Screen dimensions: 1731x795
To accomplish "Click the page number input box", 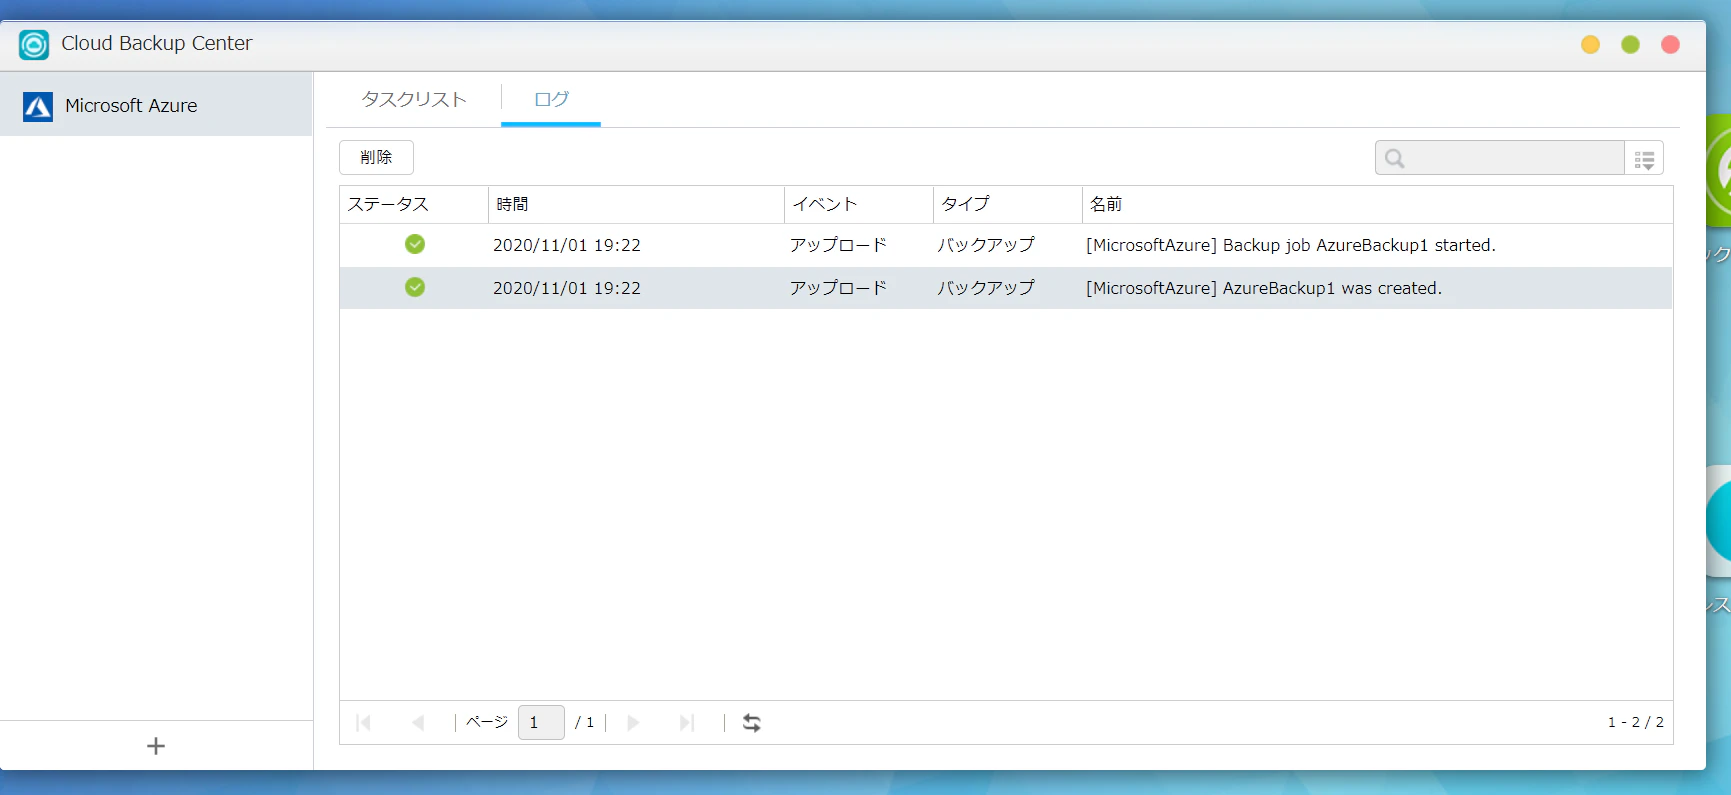I will point(541,722).
